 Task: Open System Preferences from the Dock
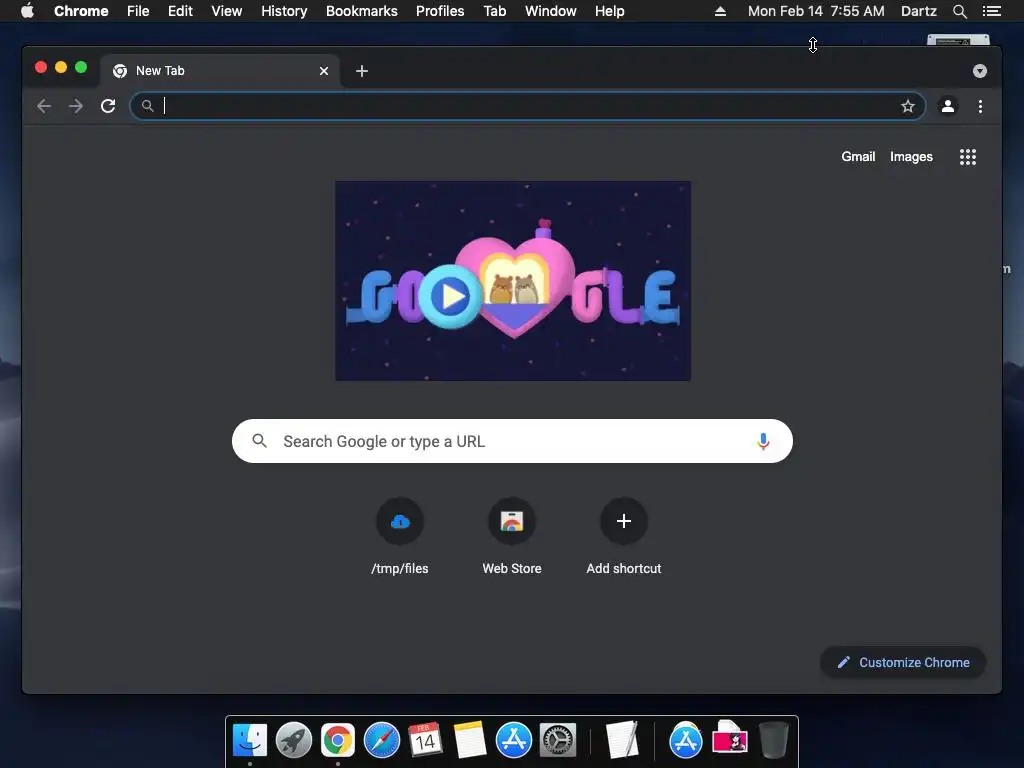[x=558, y=740]
